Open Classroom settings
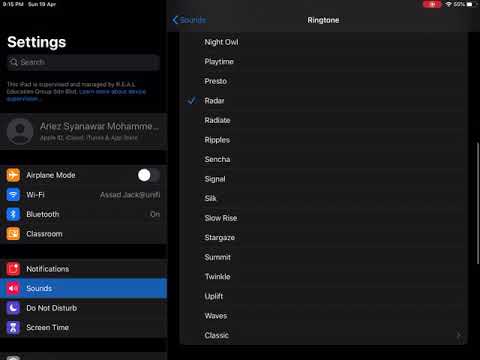 pos(83,234)
